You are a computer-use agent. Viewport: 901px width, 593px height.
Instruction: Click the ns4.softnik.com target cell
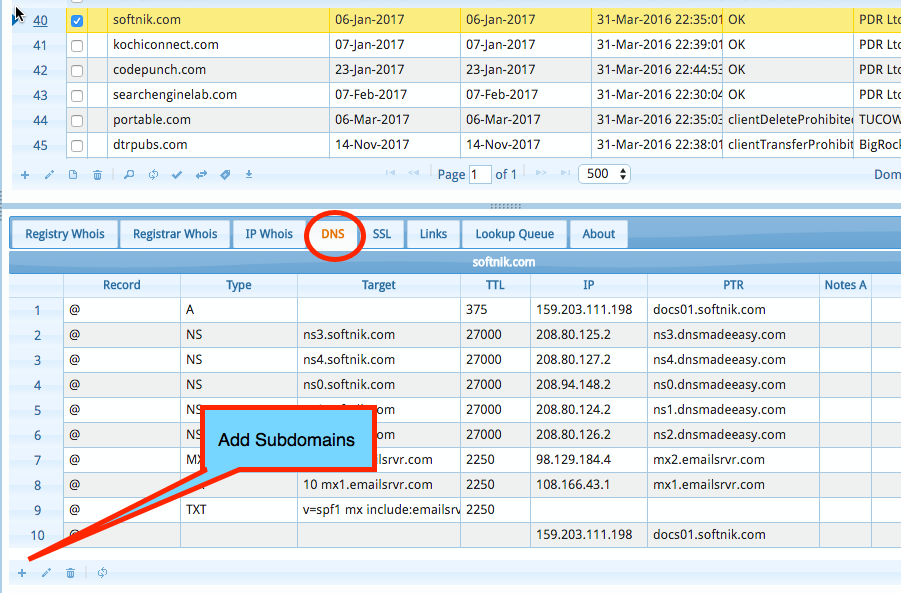point(379,360)
